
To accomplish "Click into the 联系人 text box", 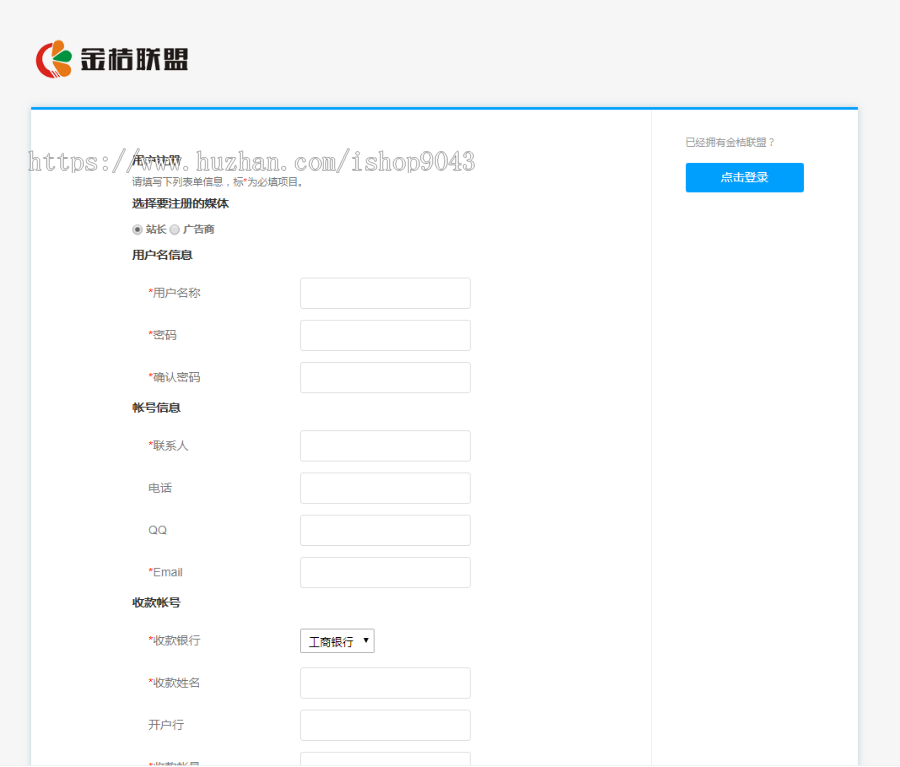I will [385, 446].
